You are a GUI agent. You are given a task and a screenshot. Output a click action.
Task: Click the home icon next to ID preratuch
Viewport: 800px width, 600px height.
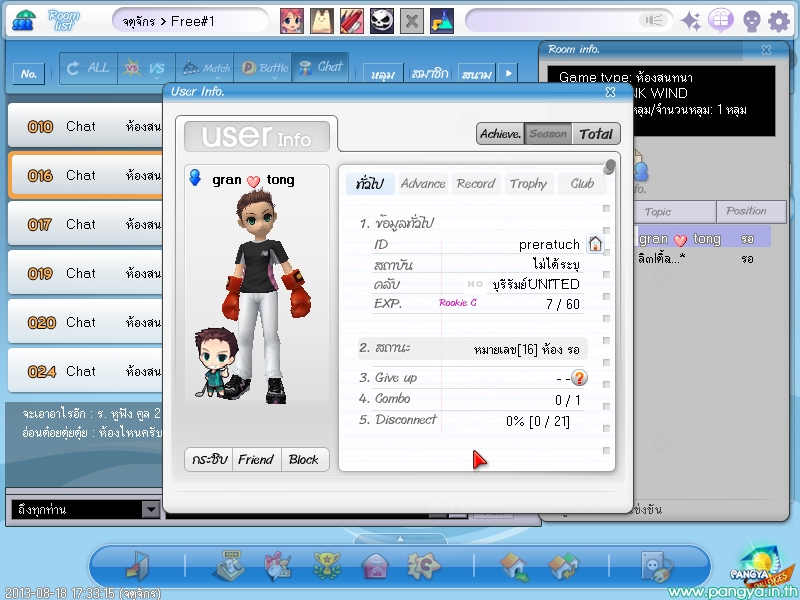[x=595, y=244]
